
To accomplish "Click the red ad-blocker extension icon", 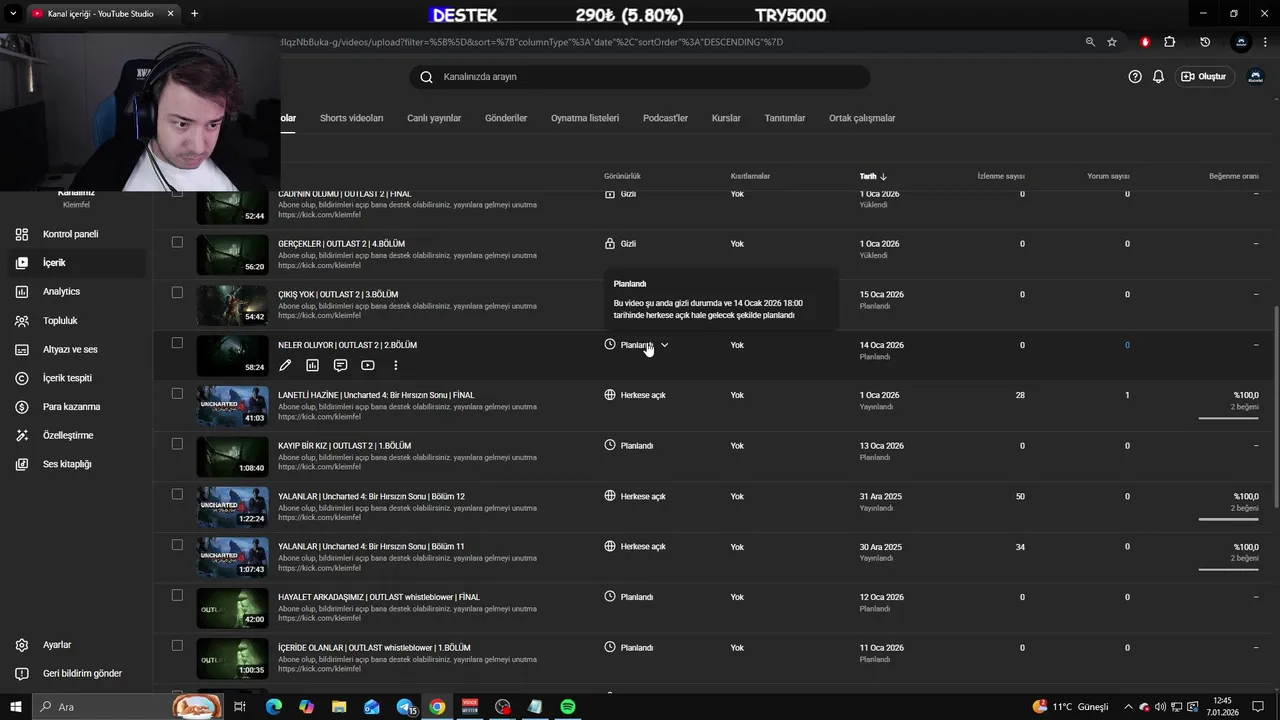I will [x=1145, y=42].
